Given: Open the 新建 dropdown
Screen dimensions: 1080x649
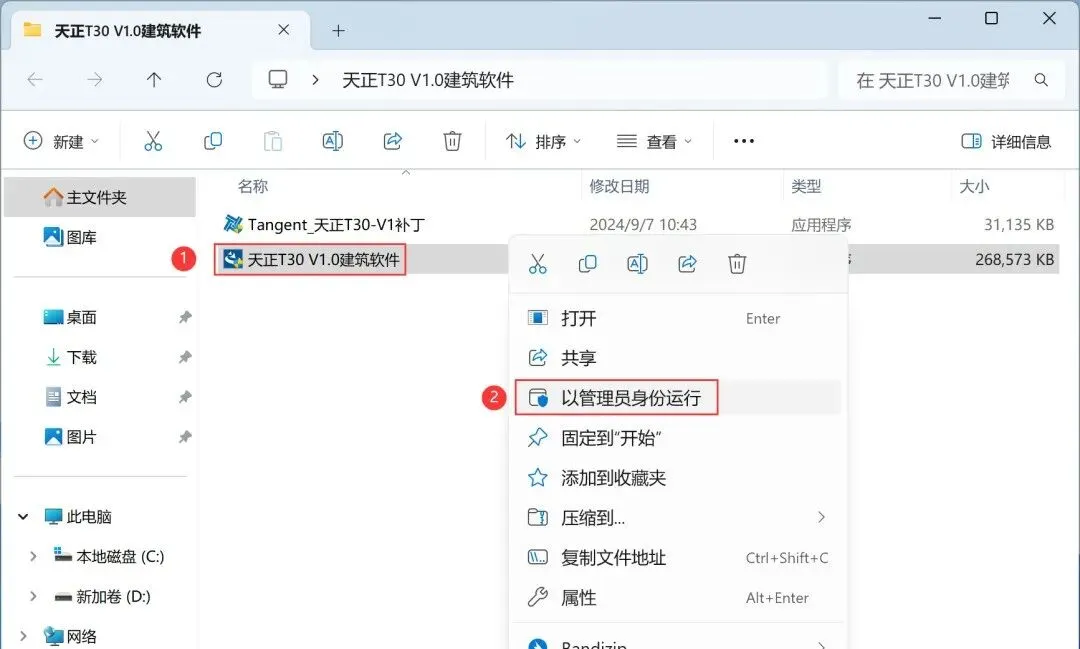Looking at the screenshot, I should (x=61, y=141).
